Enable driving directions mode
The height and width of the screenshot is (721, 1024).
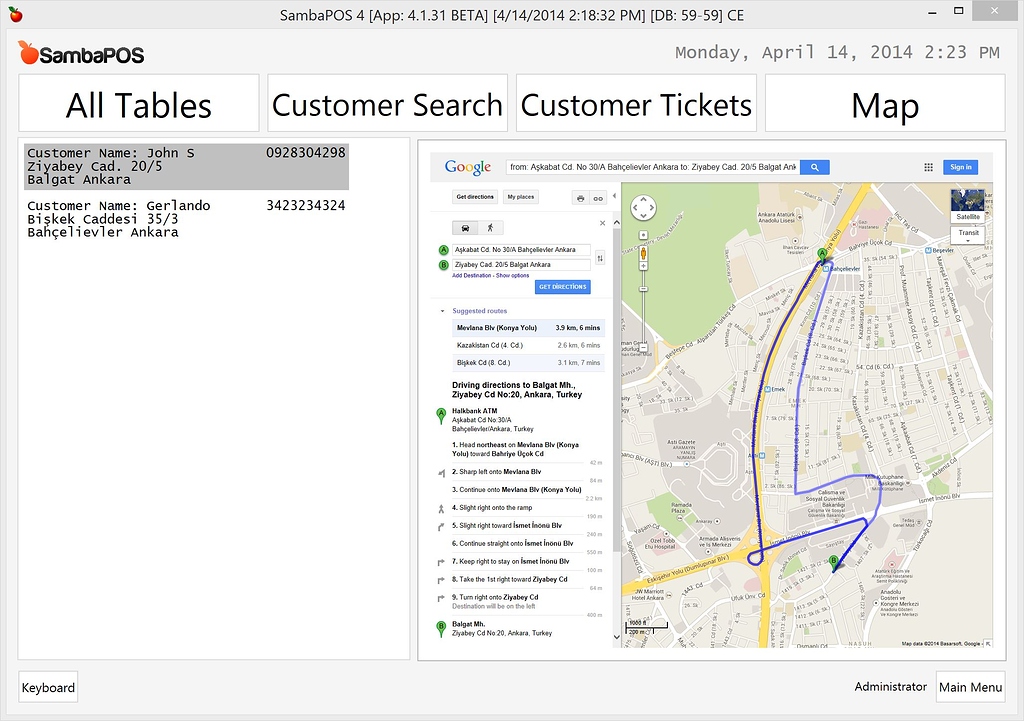click(x=465, y=227)
